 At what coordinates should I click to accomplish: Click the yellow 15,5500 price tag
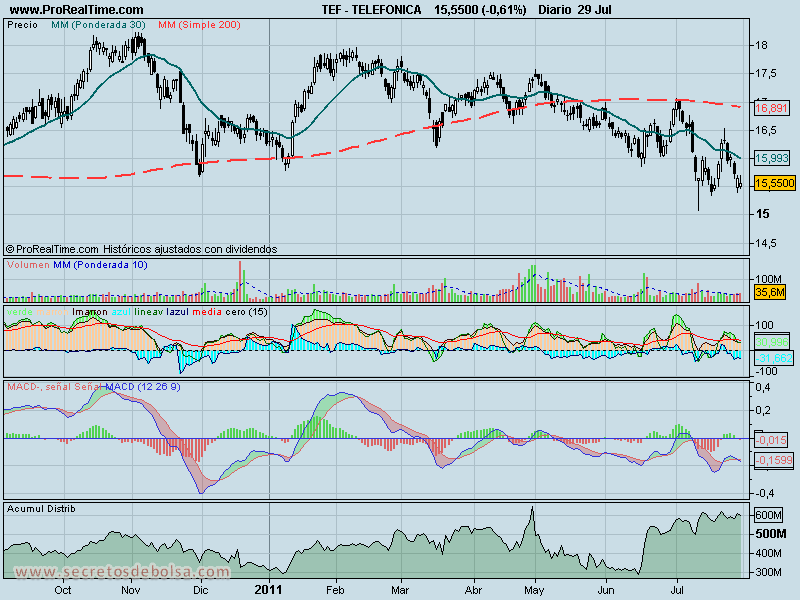pyautogui.click(x=774, y=183)
